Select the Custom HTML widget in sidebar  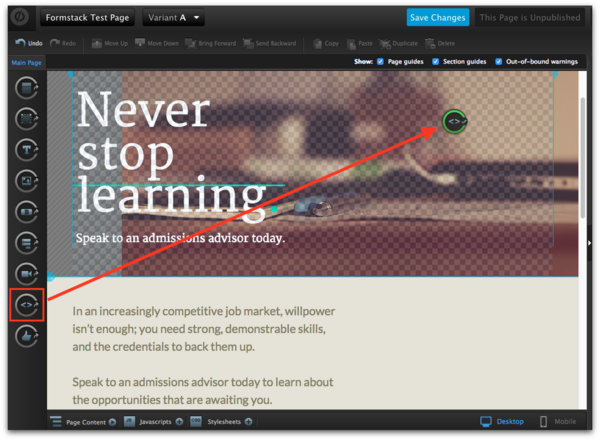coord(27,304)
